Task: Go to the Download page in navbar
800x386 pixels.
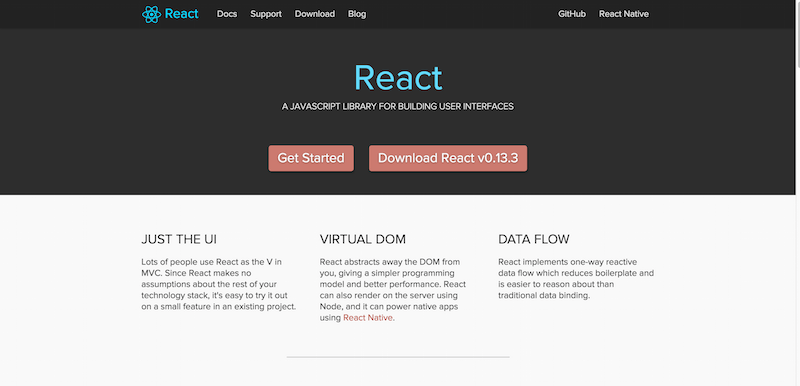Action: 315,14
